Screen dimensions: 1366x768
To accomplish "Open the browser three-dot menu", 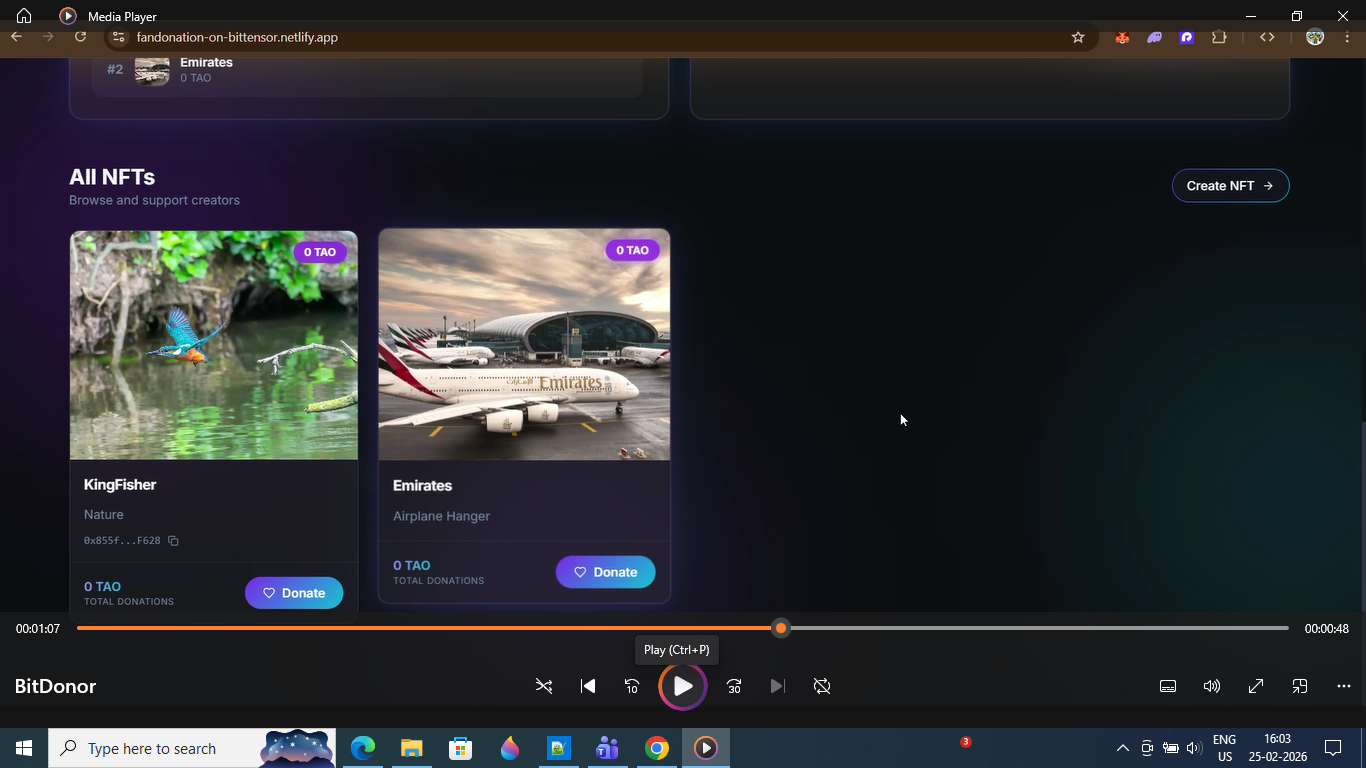I will [x=1347, y=37].
